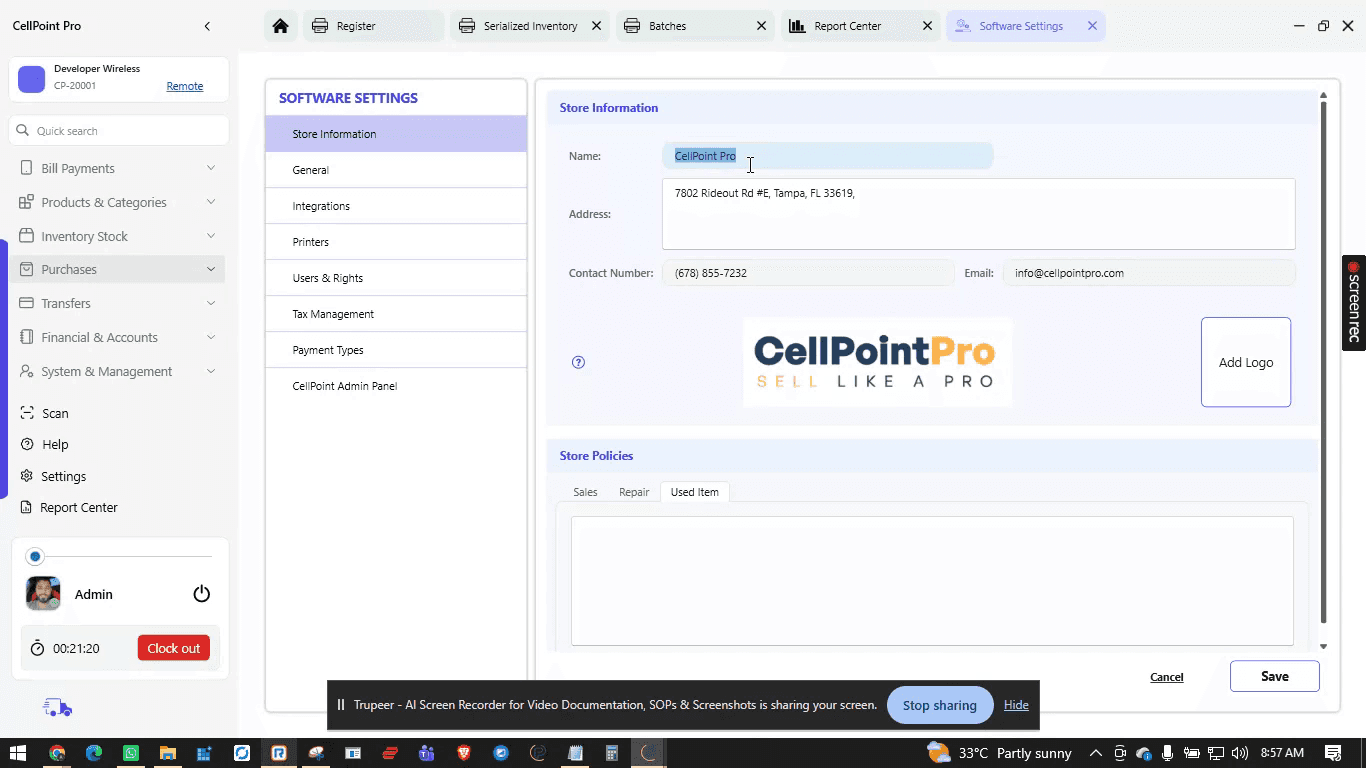Viewport: 1366px width, 768px height.
Task: Select the Used Item policy tab
Action: coord(695,492)
